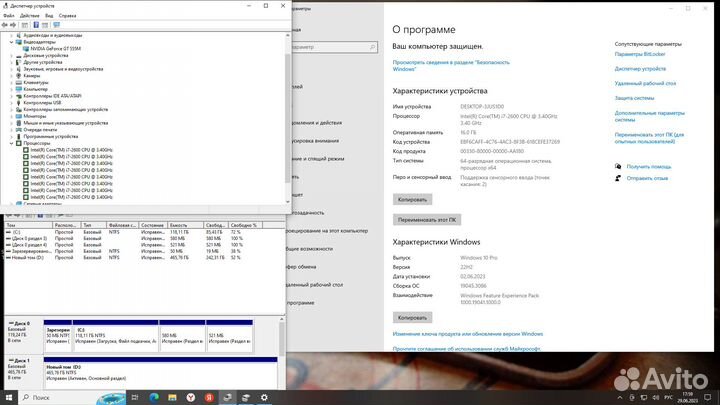Viewport: 720px width, 405px height.
Task: Open red Yandex icon on the taskbar
Action: (209, 398)
